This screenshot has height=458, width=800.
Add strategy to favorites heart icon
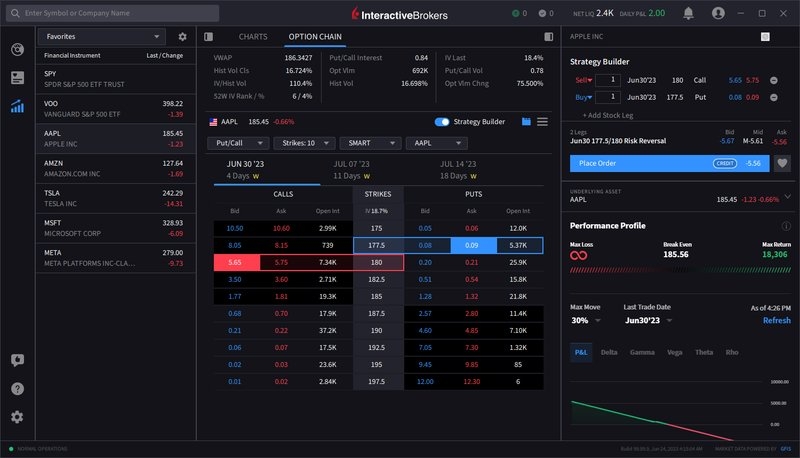782,163
